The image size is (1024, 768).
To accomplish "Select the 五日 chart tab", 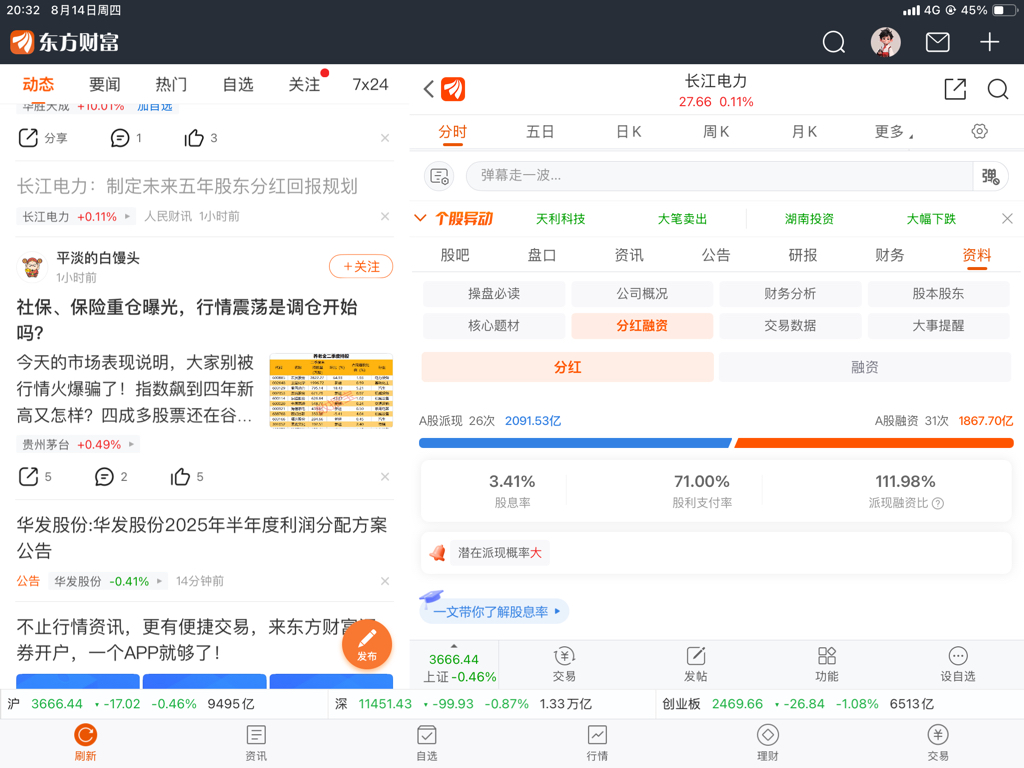I will [540, 131].
